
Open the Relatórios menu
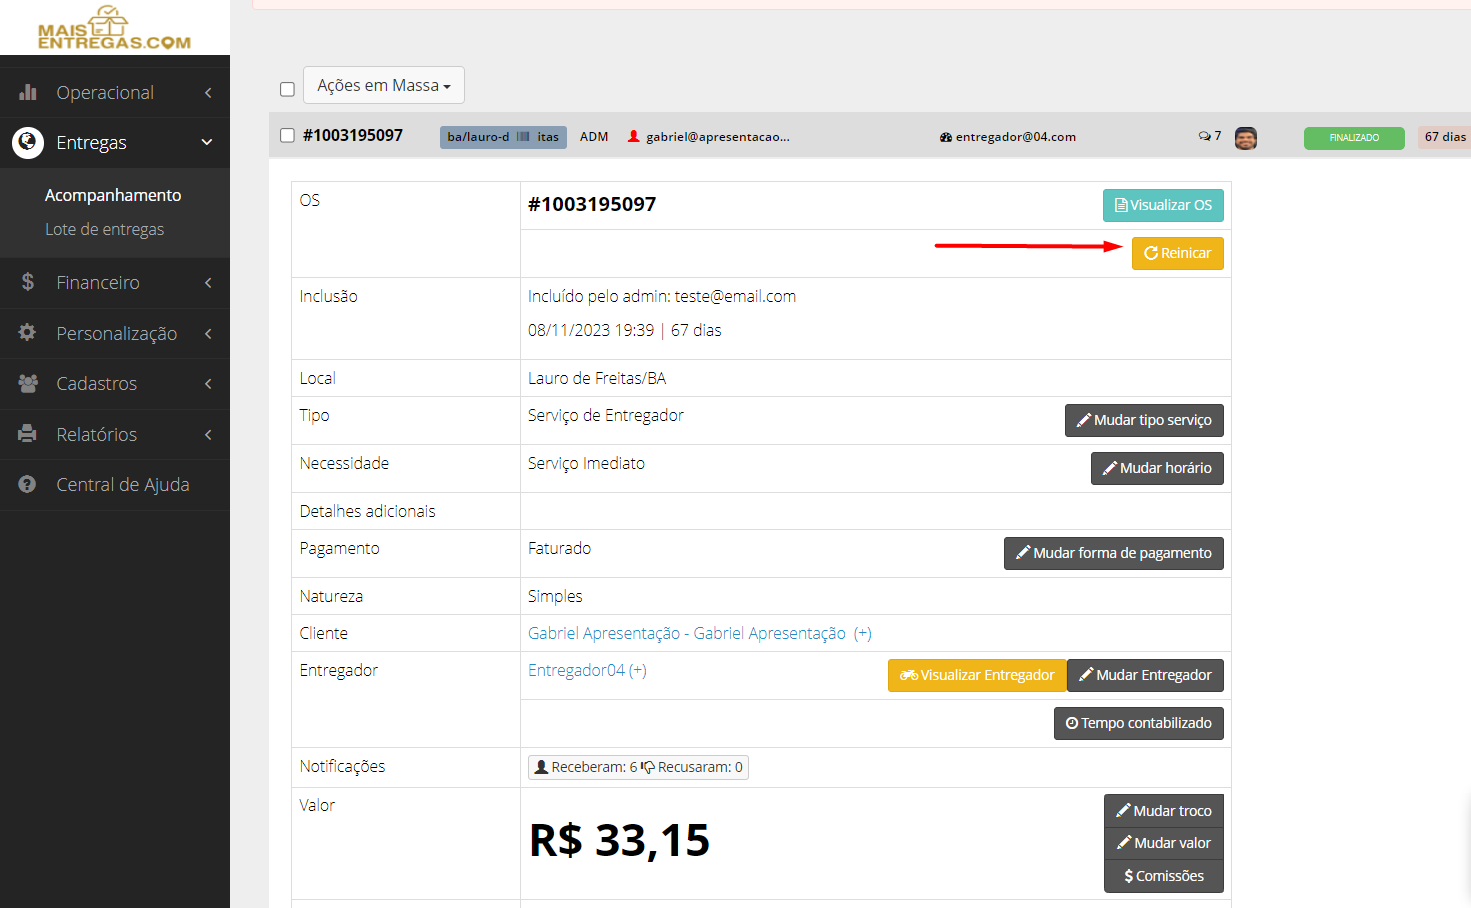click(115, 434)
